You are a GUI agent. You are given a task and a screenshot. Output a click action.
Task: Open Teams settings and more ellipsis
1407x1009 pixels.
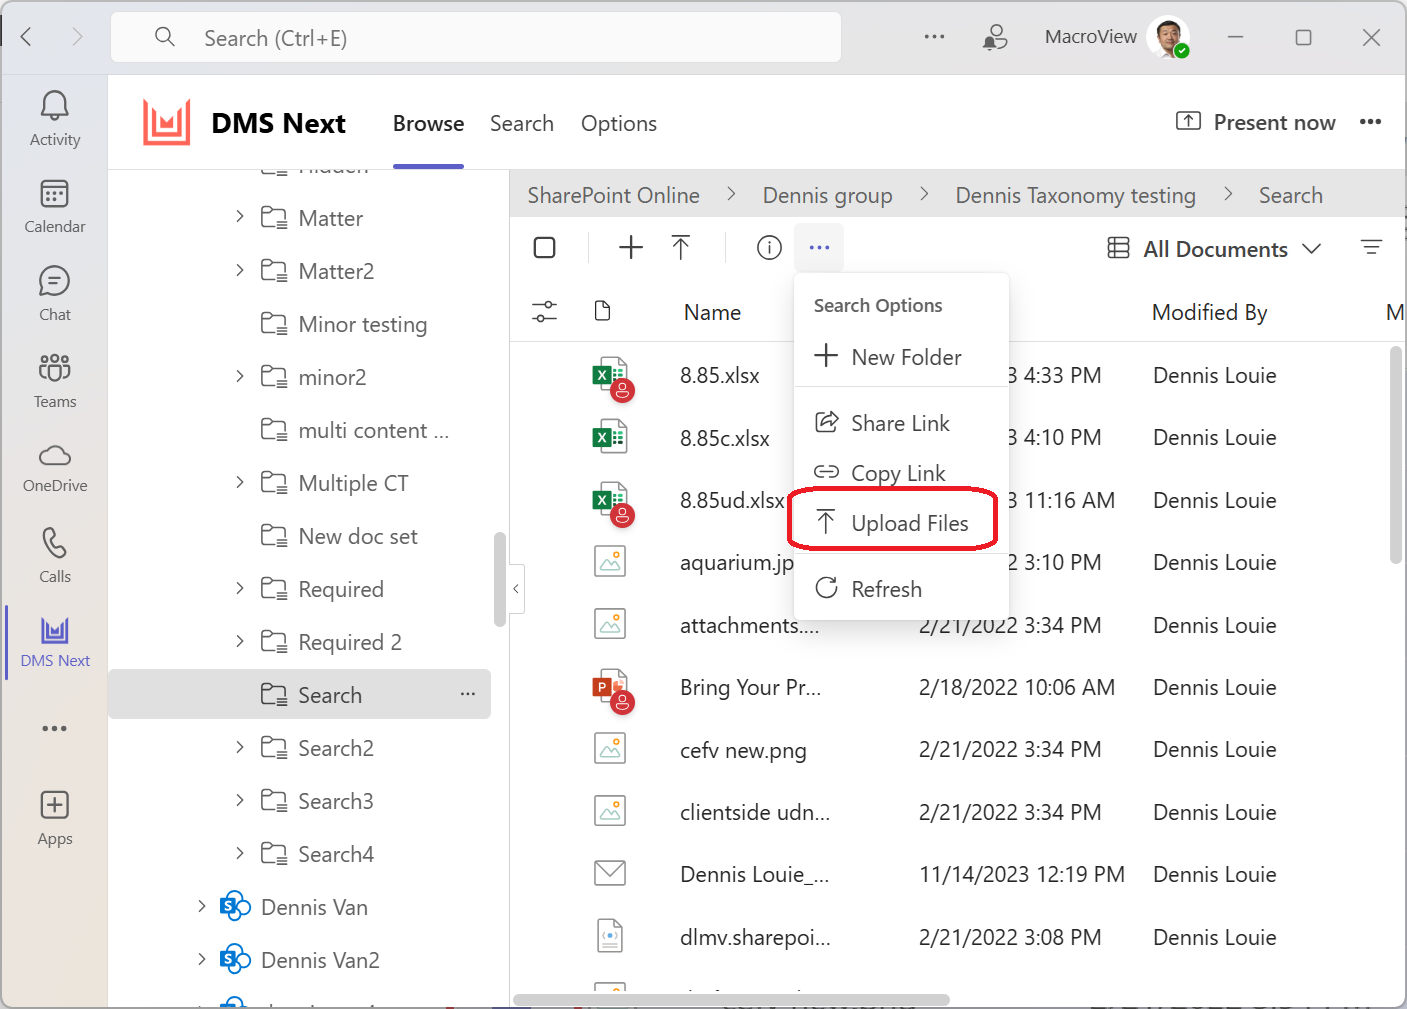935,37
